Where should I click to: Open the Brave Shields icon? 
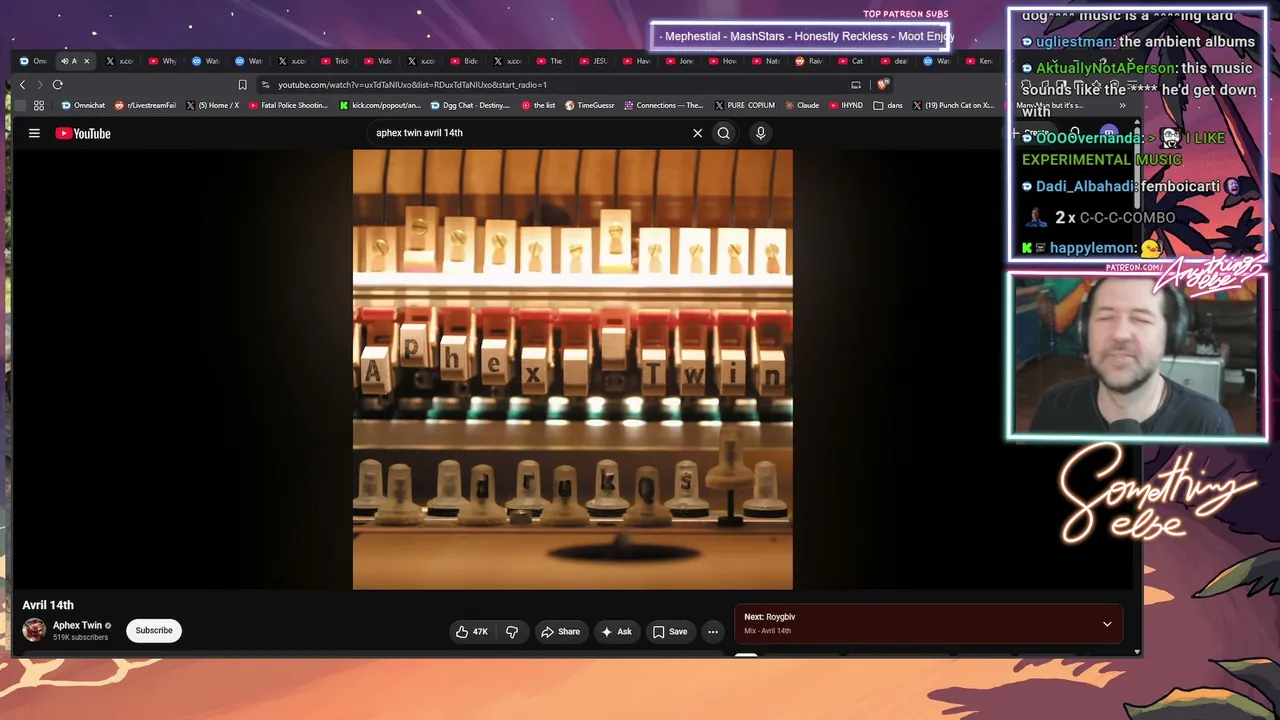tap(881, 85)
